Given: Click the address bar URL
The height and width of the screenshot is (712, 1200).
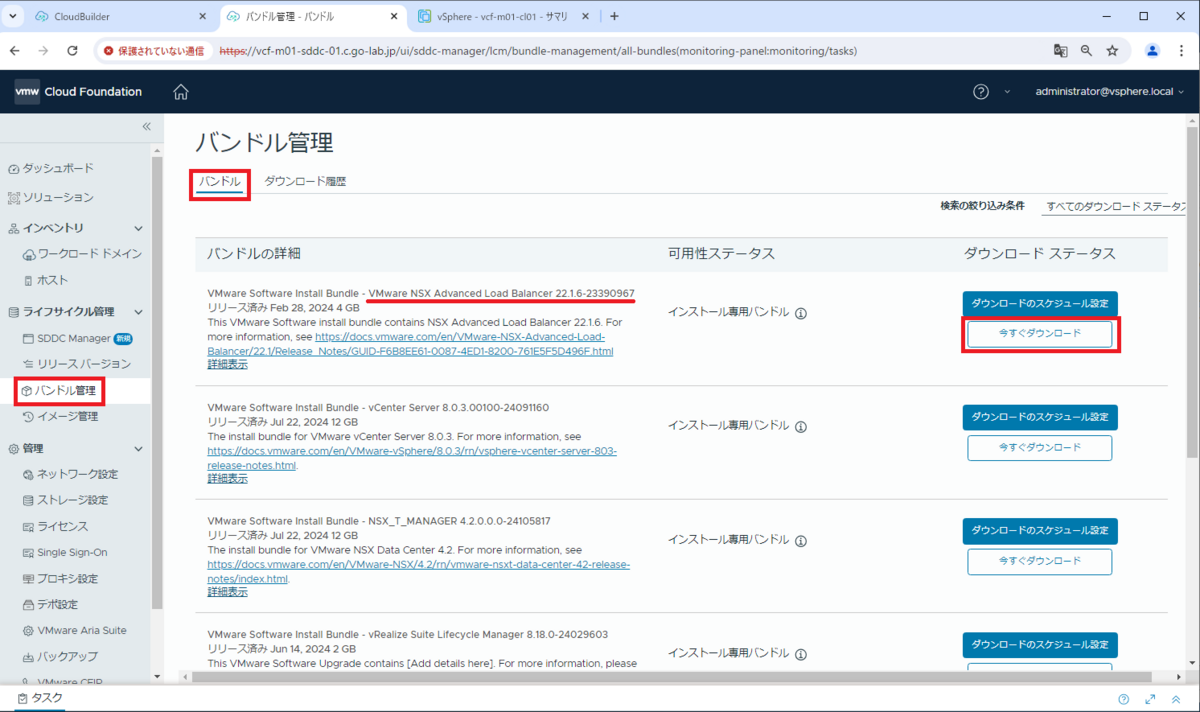Looking at the screenshot, I should [x=537, y=50].
